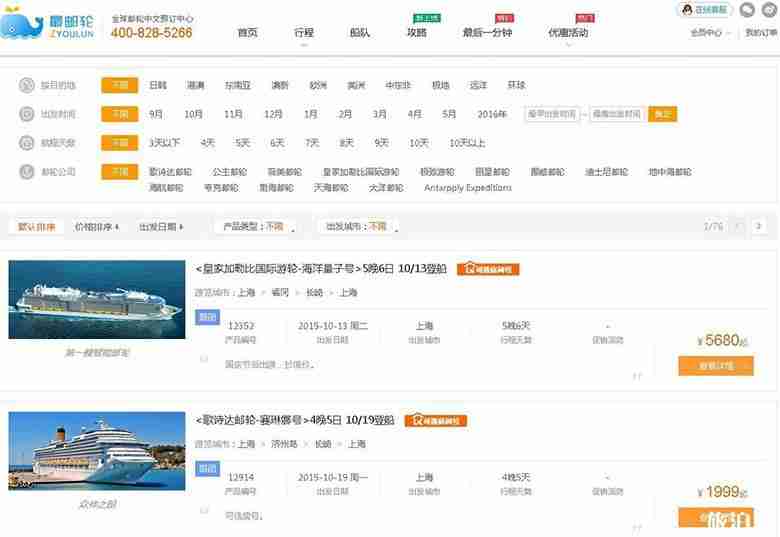Filter company by 歌诗达邮轮
Image resolution: width=780 pixels, height=537 pixels.
coord(170,172)
